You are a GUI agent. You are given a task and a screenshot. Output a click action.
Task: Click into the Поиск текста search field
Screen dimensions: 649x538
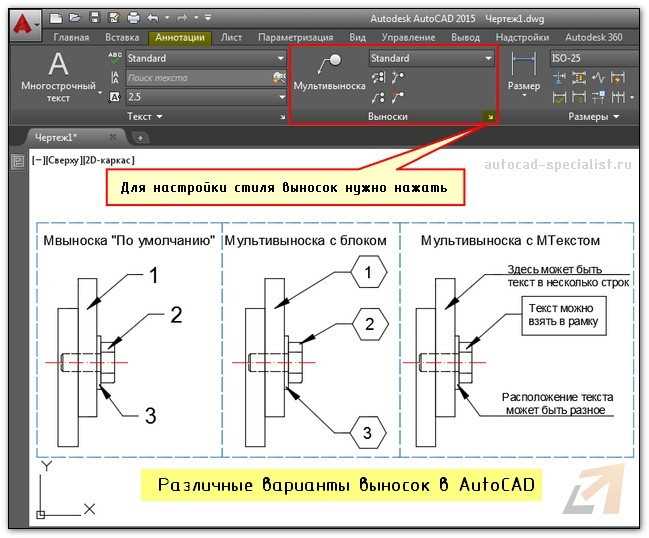(200, 78)
